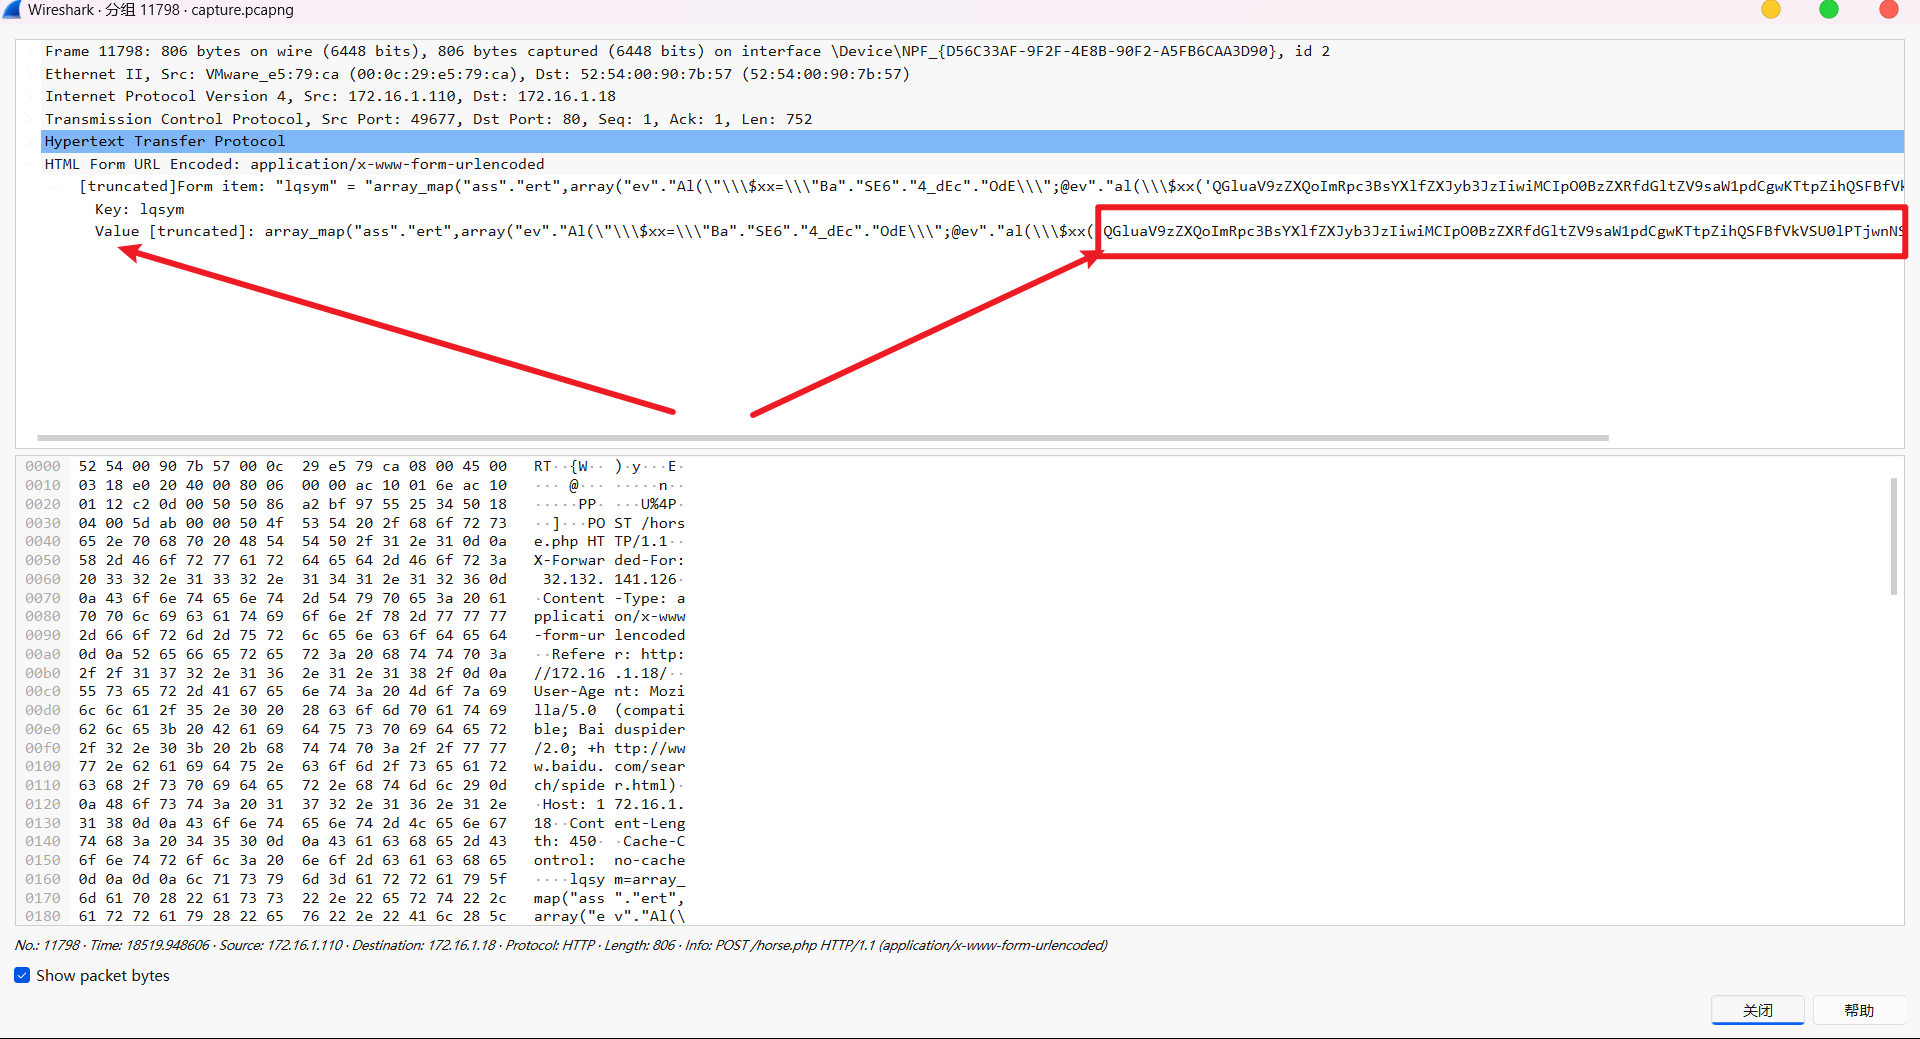1920x1039 pixels.
Task: Click hex offset 00a0 in bytes pane
Action: pyautogui.click(x=43, y=654)
